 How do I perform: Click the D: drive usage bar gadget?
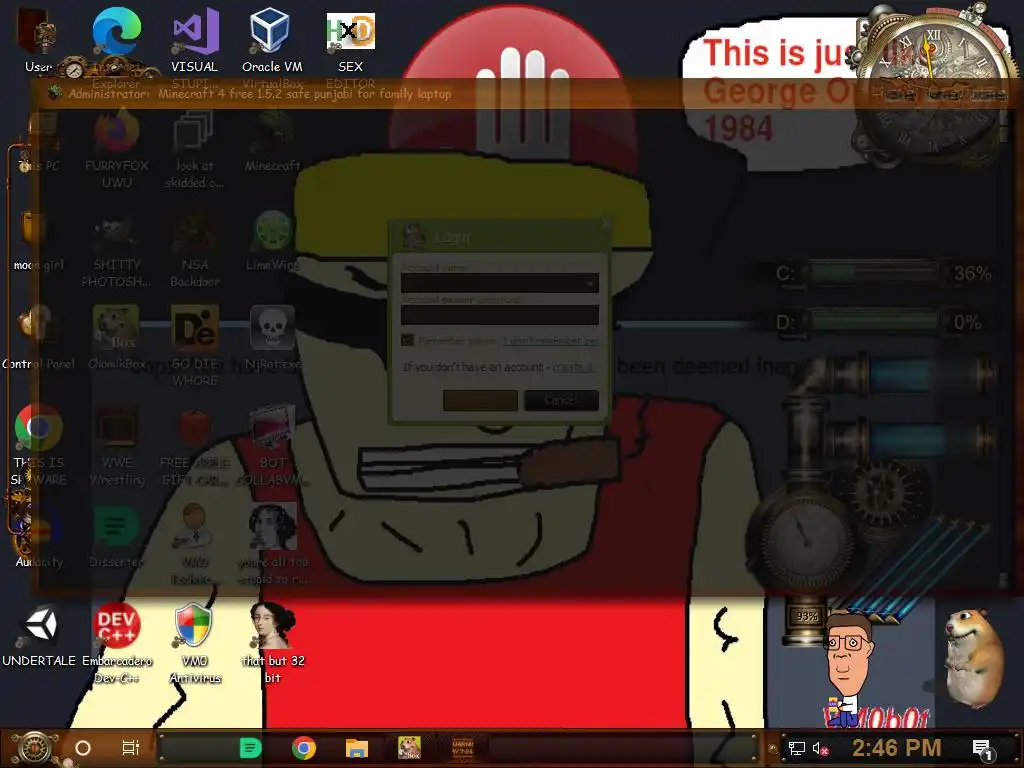pos(874,321)
